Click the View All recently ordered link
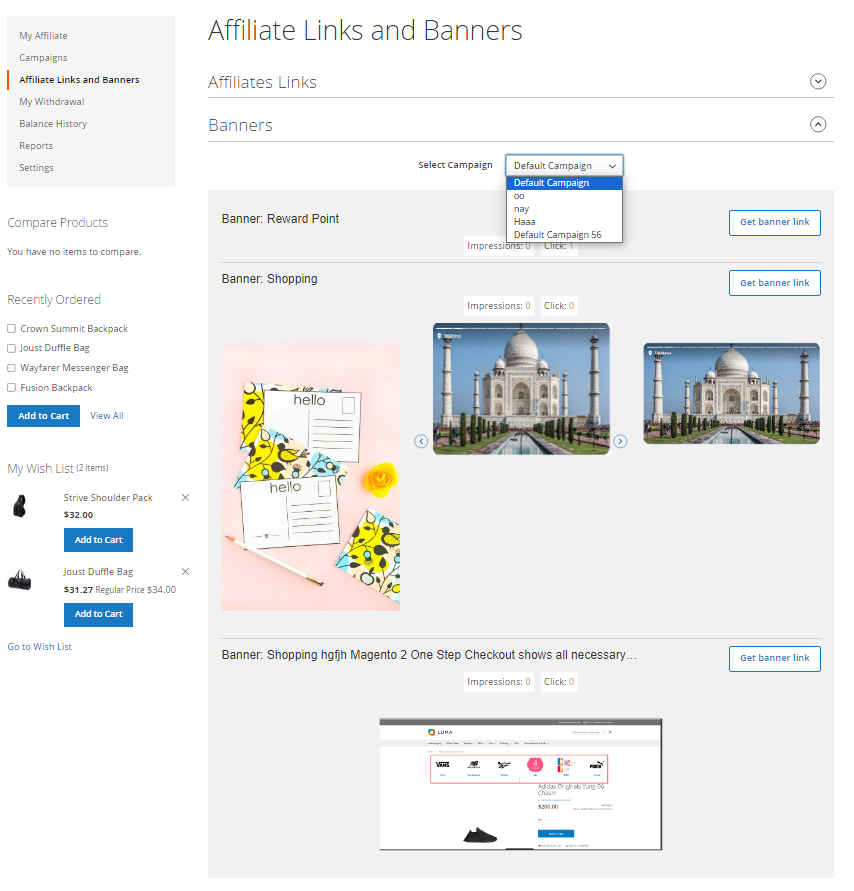Image resolution: width=854 pixels, height=891 pixels. [107, 416]
